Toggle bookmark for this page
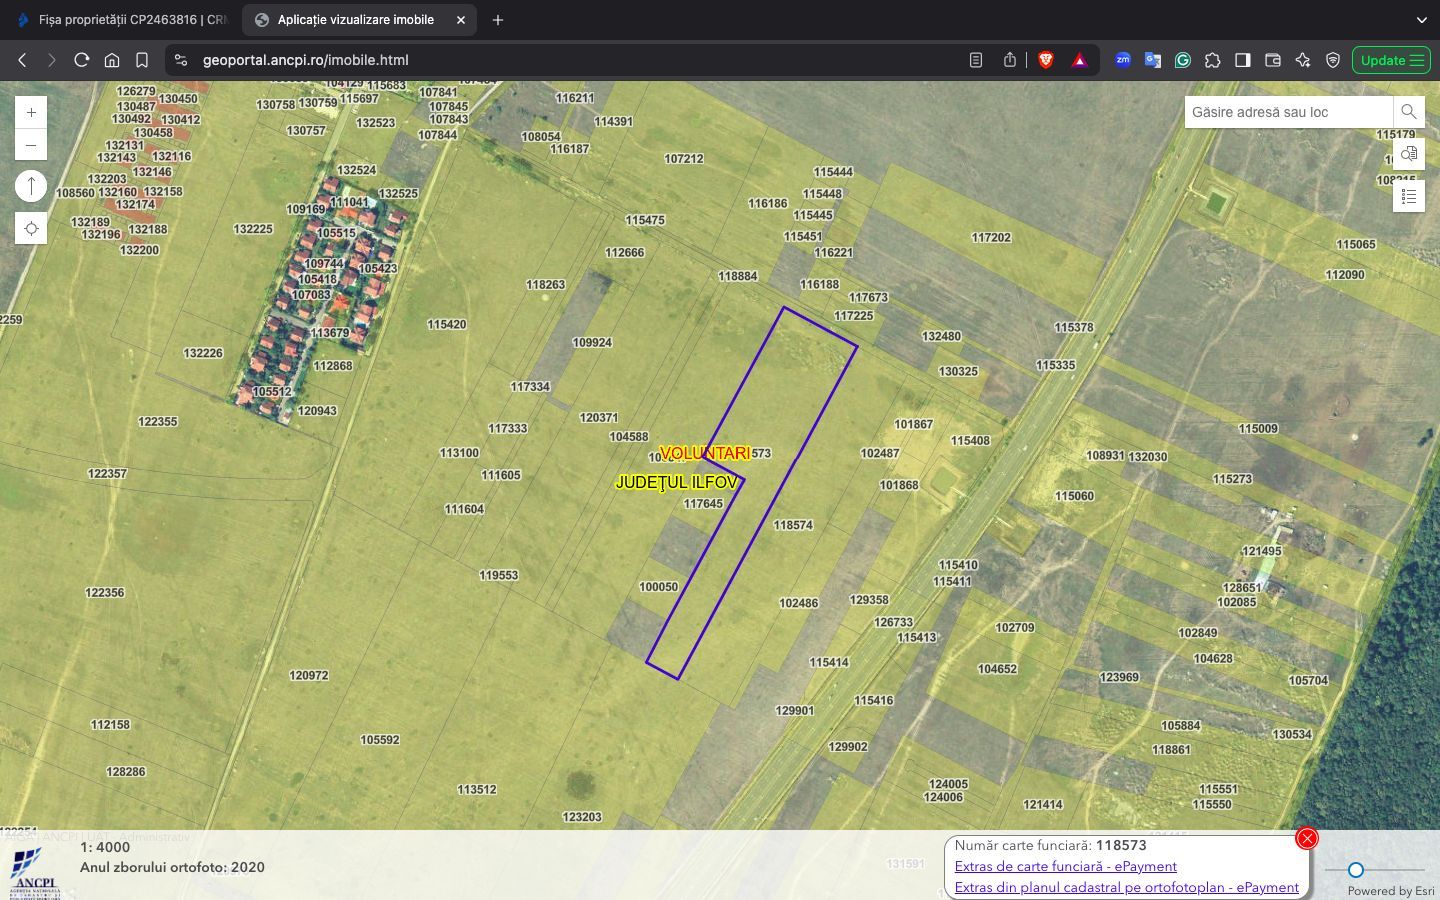Image resolution: width=1440 pixels, height=900 pixels. (142, 60)
